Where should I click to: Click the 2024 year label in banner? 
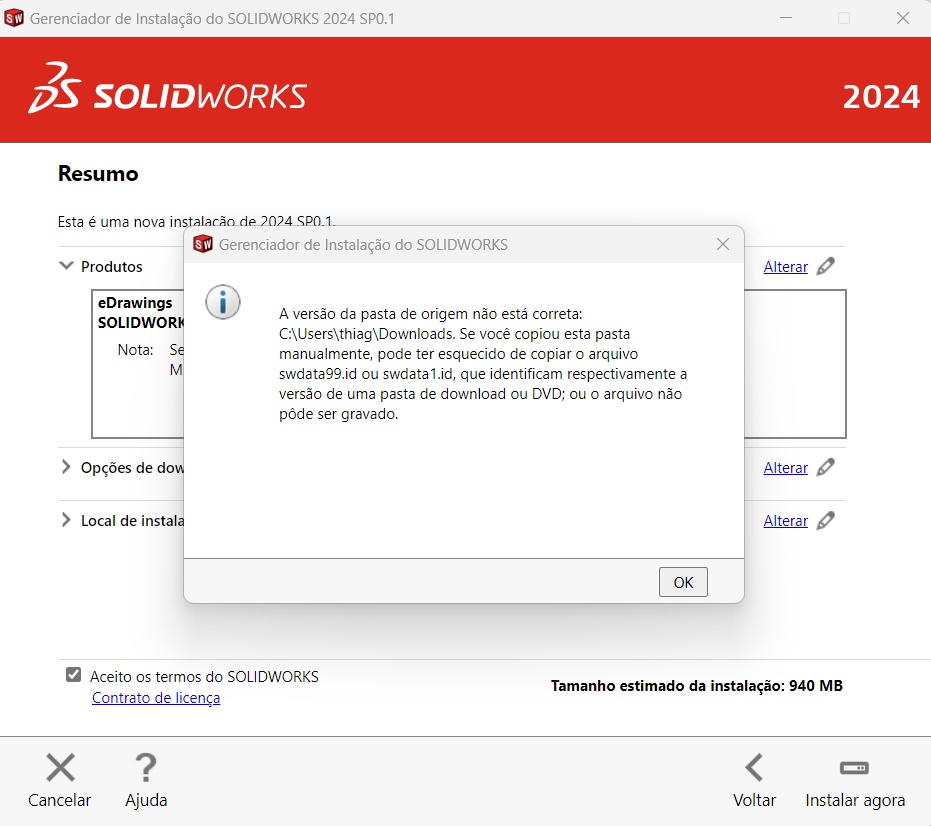881,97
